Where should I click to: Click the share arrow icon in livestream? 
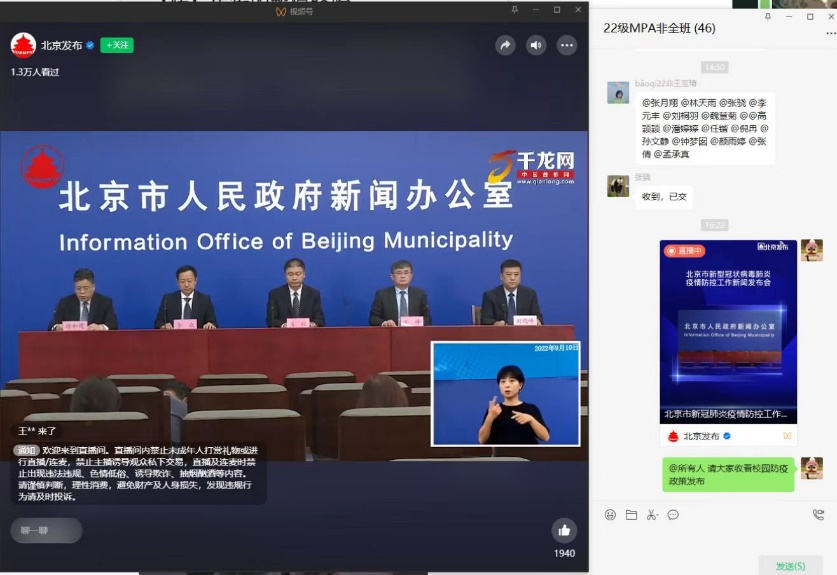pos(505,45)
